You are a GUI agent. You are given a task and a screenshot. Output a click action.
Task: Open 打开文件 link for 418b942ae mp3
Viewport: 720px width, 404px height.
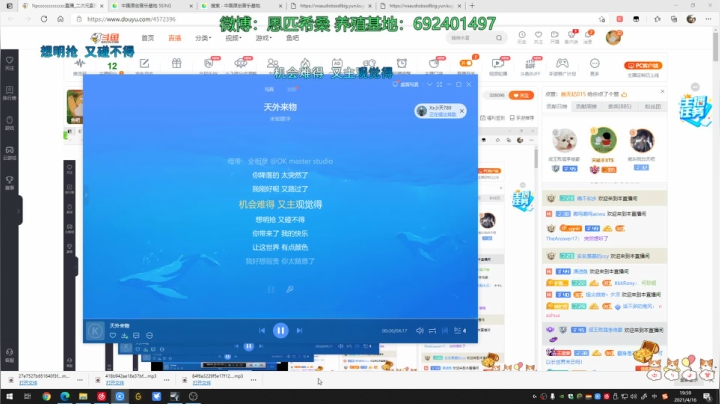click(x=115, y=383)
